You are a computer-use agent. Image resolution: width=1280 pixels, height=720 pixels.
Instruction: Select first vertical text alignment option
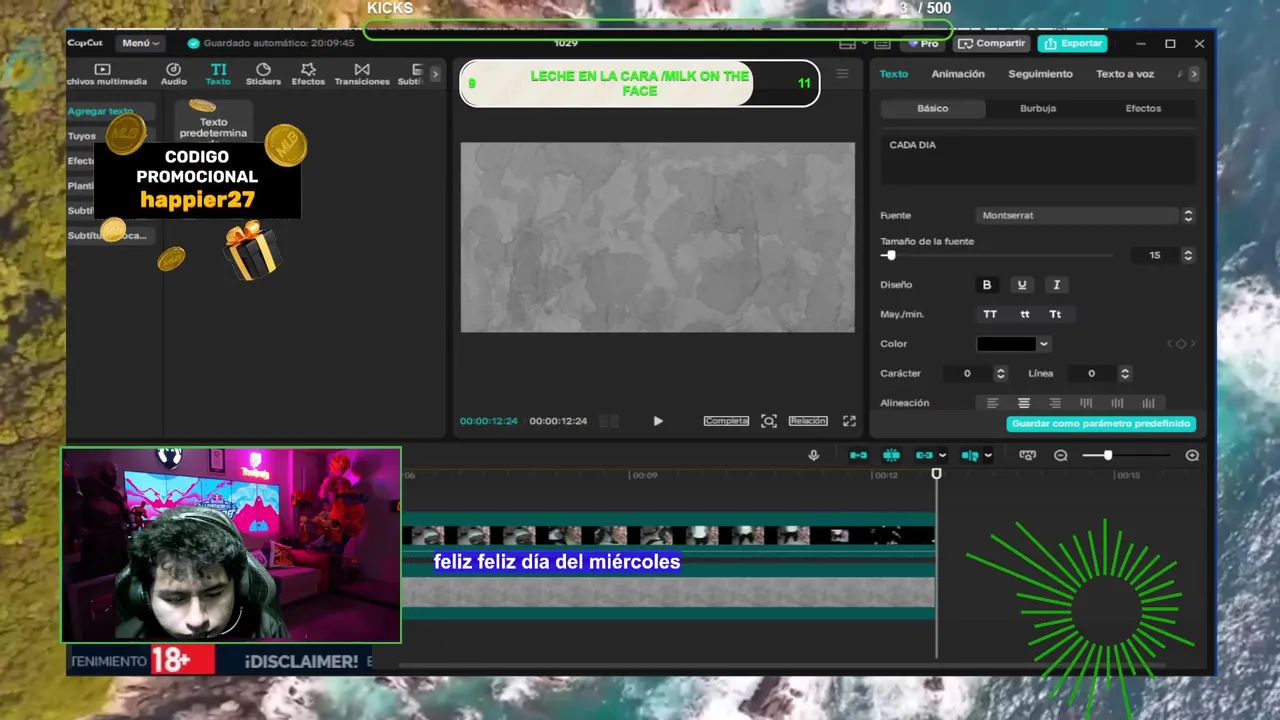pos(1086,403)
